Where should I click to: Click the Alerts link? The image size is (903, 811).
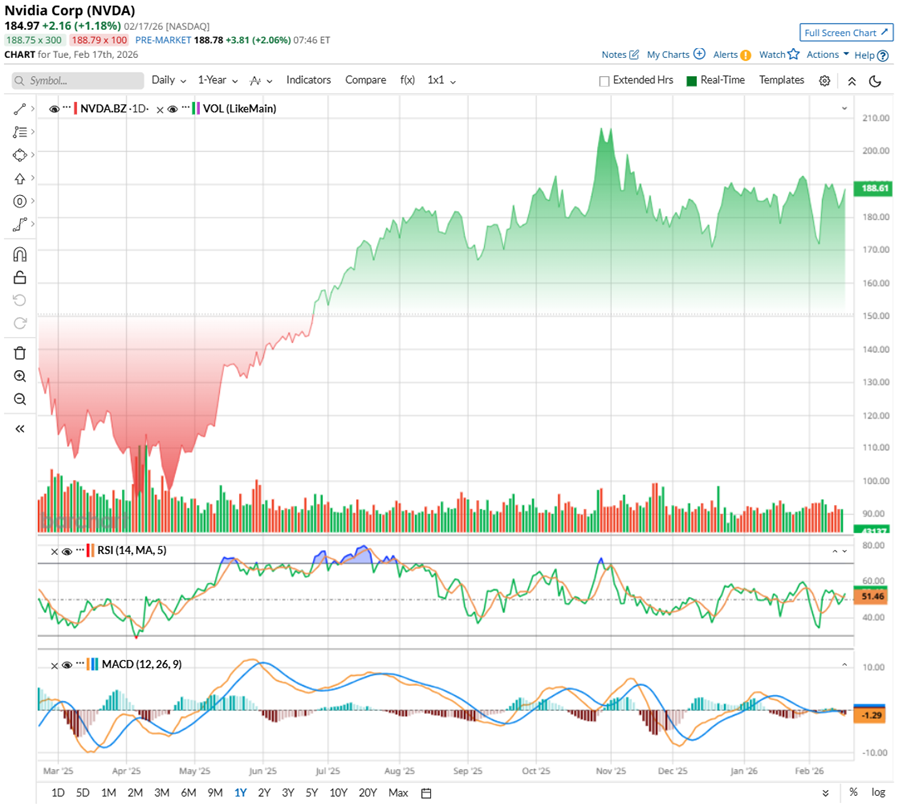[731, 55]
